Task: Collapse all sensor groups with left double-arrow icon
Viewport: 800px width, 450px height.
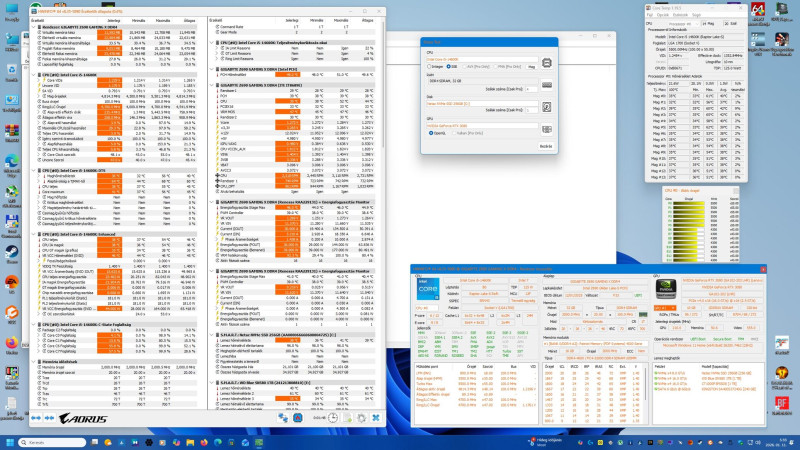Action: [x=36, y=418]
